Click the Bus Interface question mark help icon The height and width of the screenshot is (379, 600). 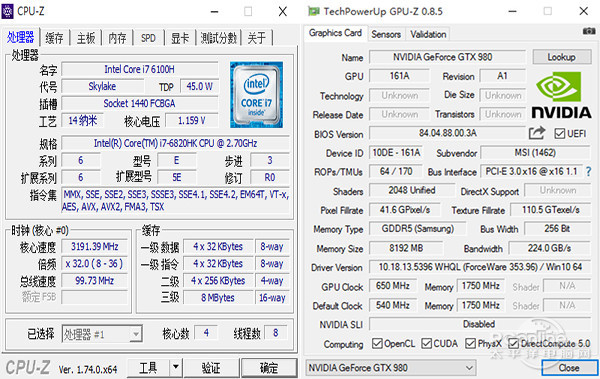tap(588, 172)
